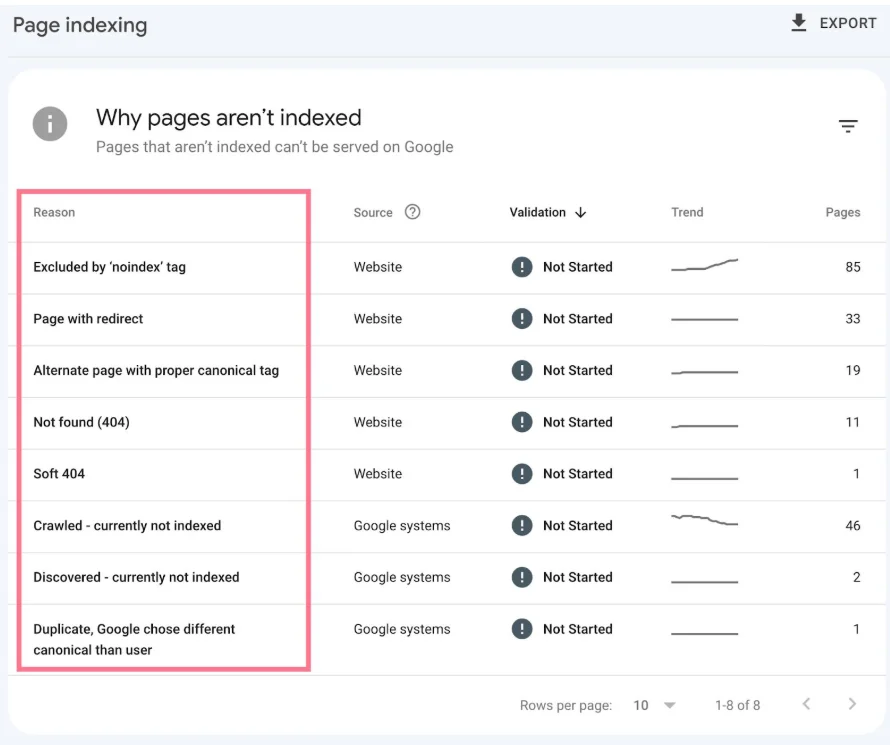Go to the previous page chevron
The height and width of the screenshot is (745, 890).
coord(806,704)
